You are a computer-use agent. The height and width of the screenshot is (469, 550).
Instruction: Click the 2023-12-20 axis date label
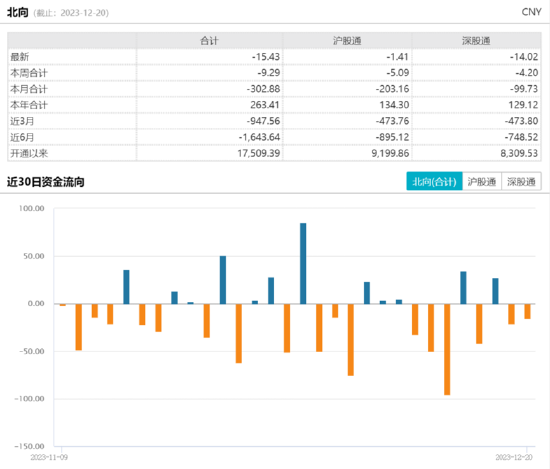click(x=514, y=457)
